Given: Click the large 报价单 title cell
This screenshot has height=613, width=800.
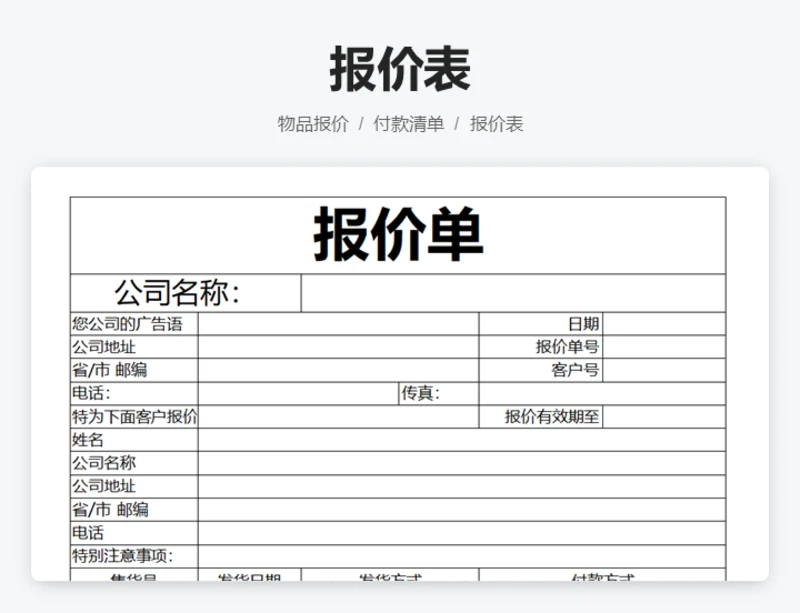Looking at the screenshot, I should pyautogui.click(x=398, y=235).
